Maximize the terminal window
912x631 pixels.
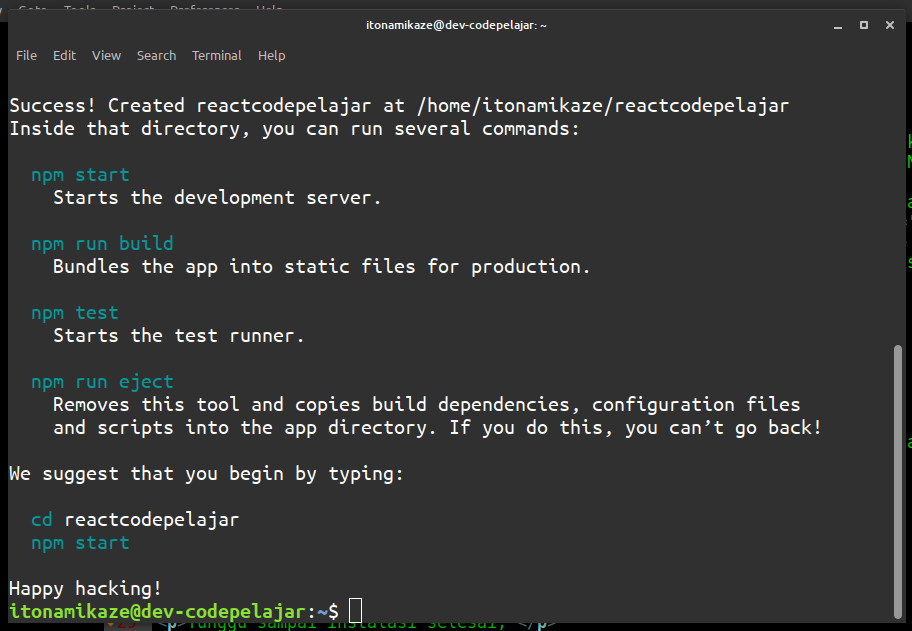[864, 25]
